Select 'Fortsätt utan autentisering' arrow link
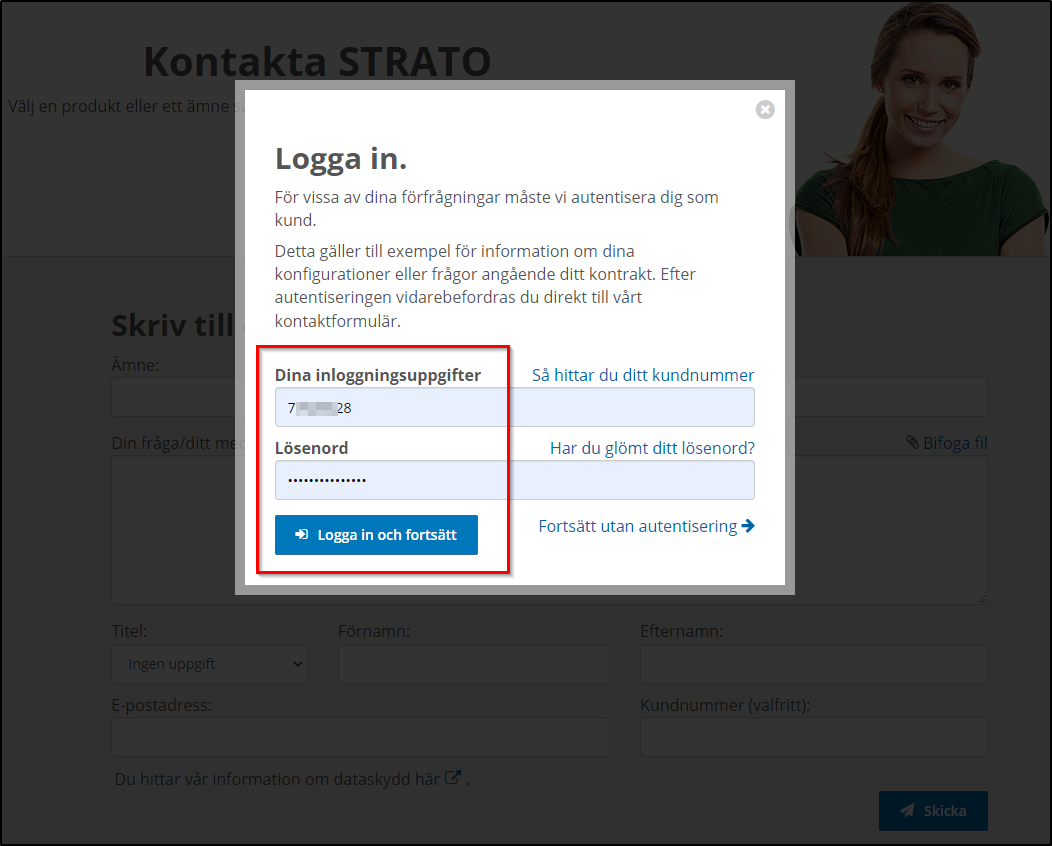The width and height of the screenshot is (1052, 846). pos(646,526)
